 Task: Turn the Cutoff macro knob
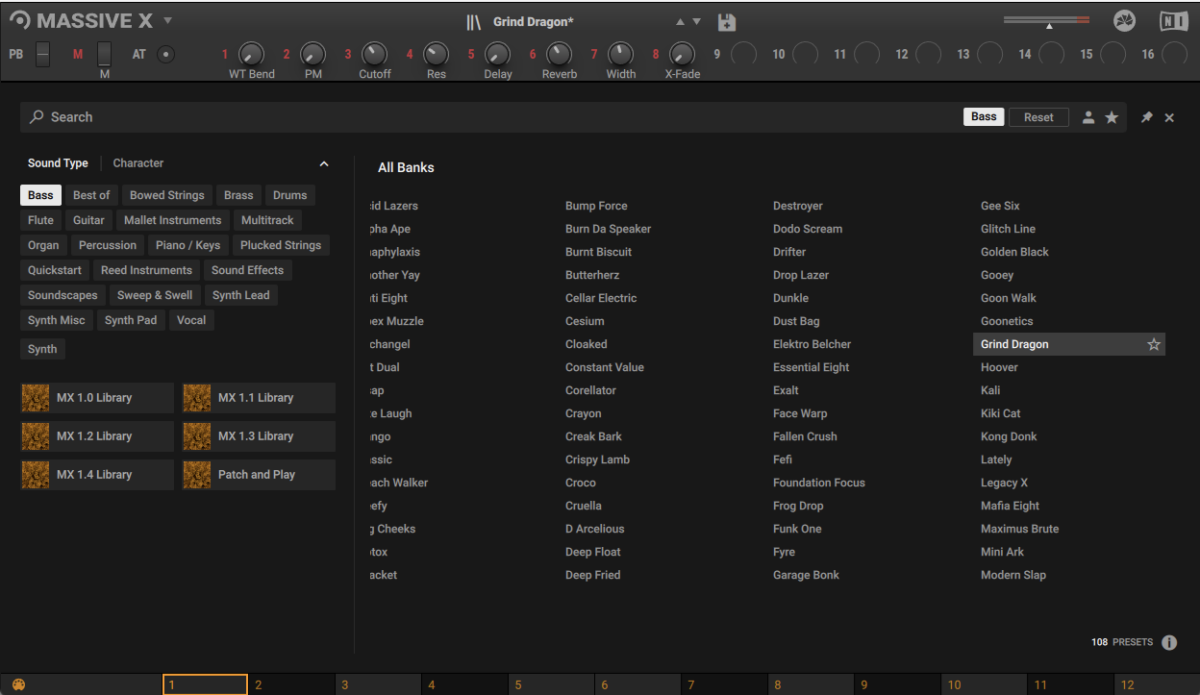coord(374,54)
